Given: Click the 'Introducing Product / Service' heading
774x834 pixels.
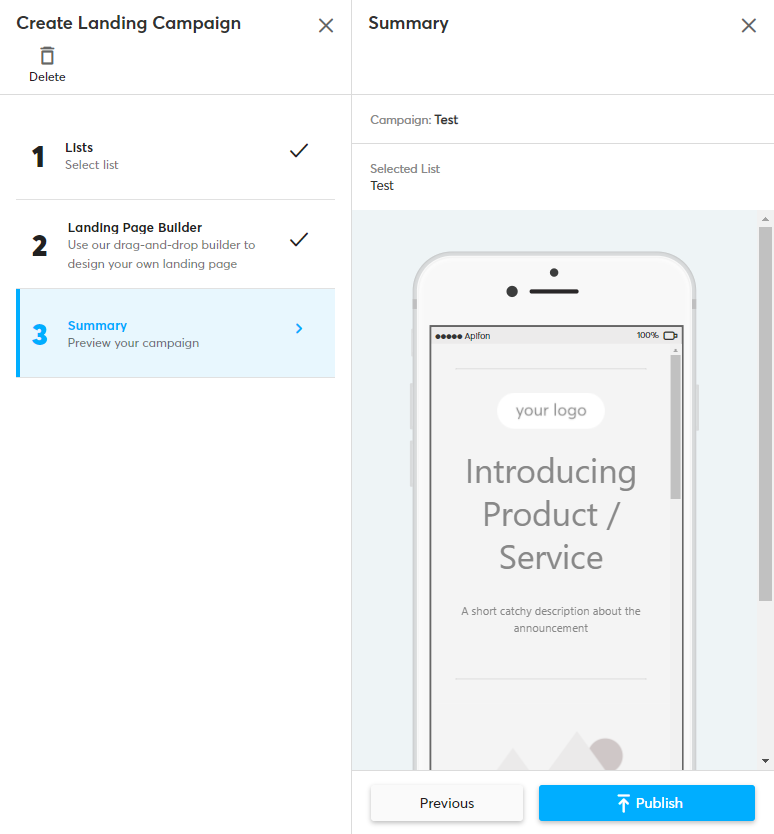Looking at the screenshot, I should pyautogui.click(x=551, y=514).
